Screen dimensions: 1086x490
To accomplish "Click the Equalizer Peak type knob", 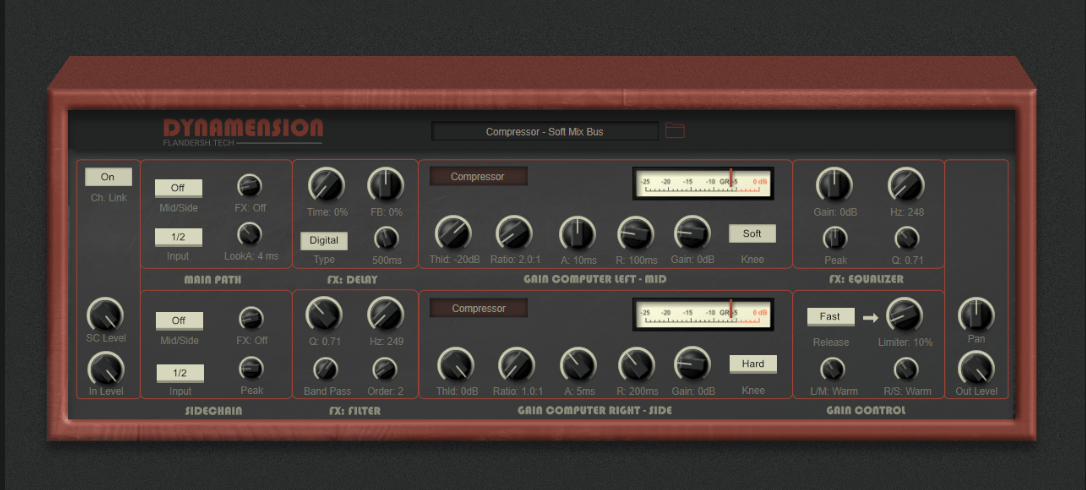I will [835, 238].
